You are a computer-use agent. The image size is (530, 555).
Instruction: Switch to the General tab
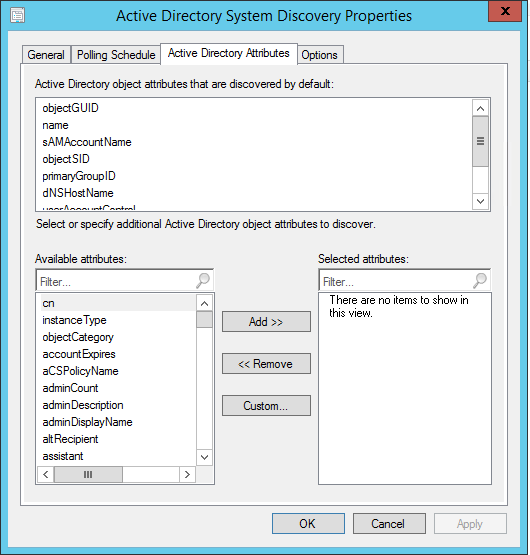(46, 55)
